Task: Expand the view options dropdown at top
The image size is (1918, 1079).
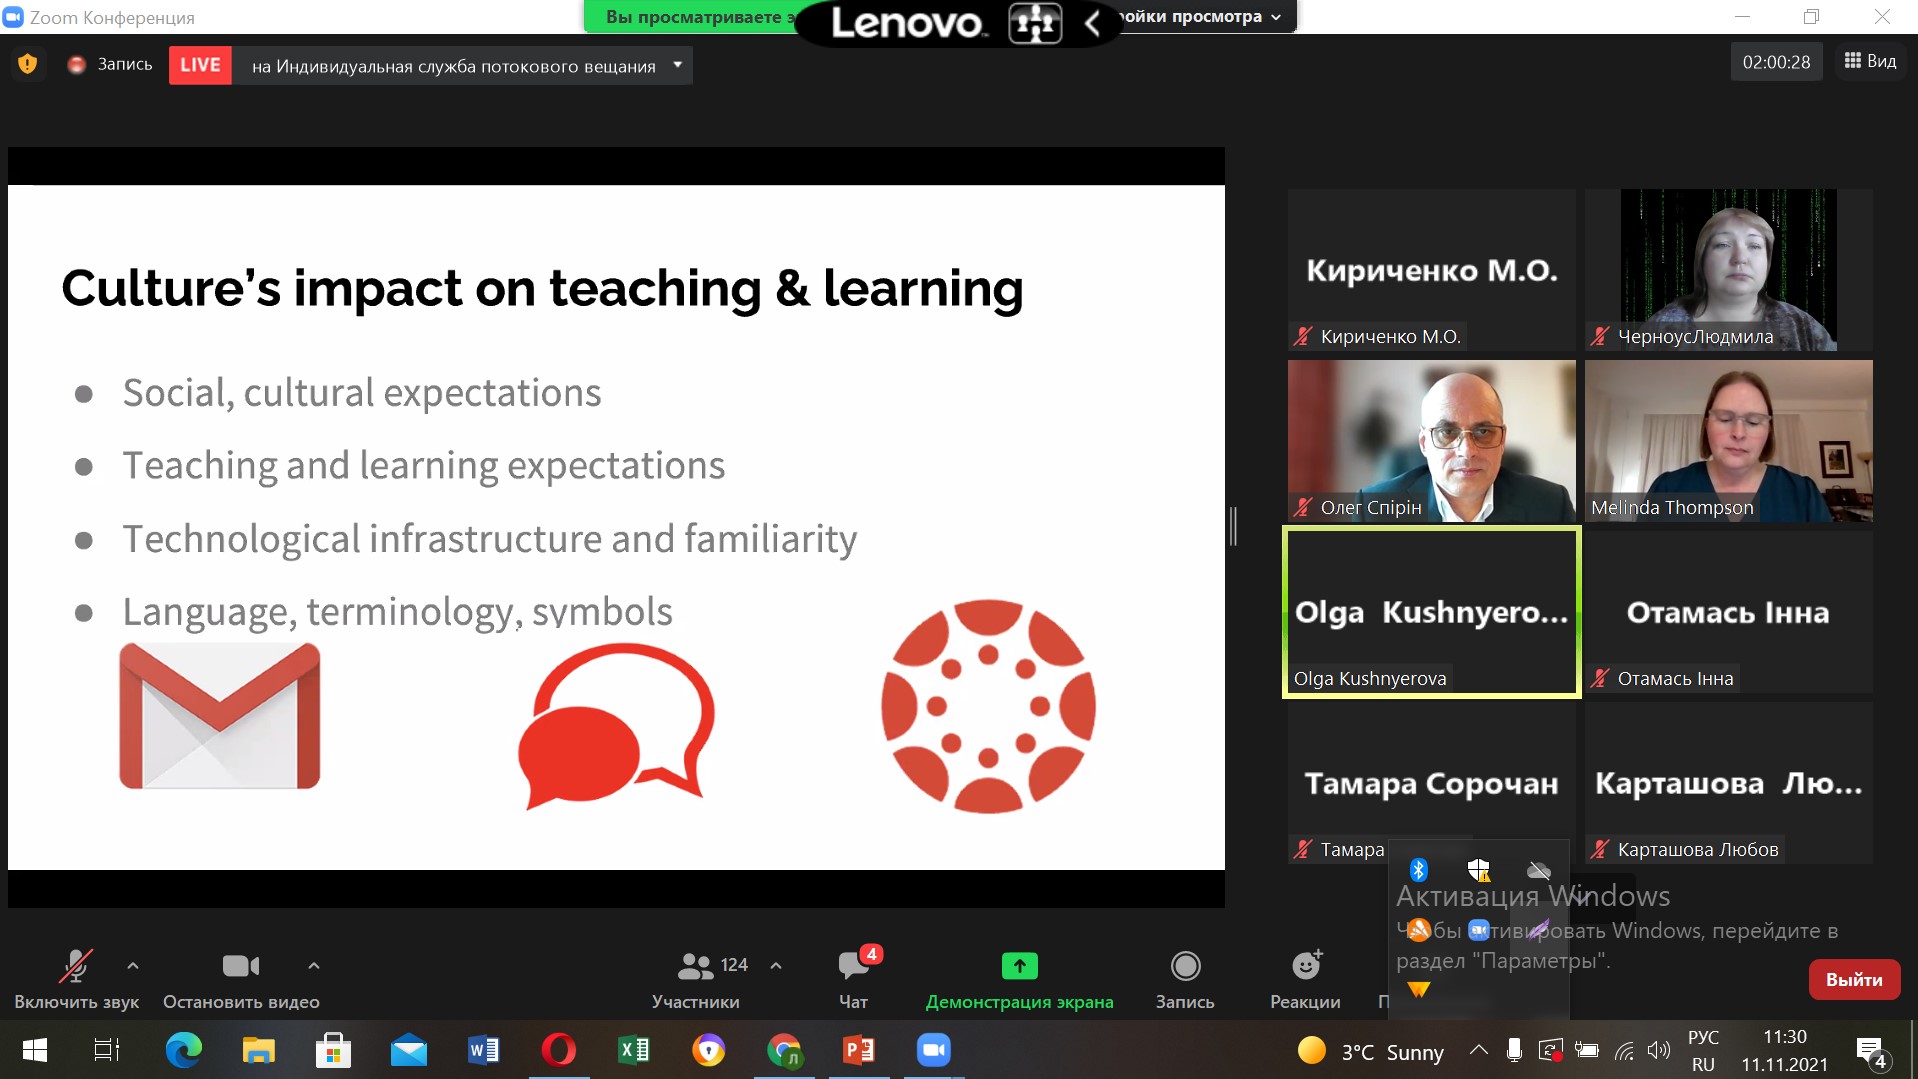Action: (x=1276, y=17)
